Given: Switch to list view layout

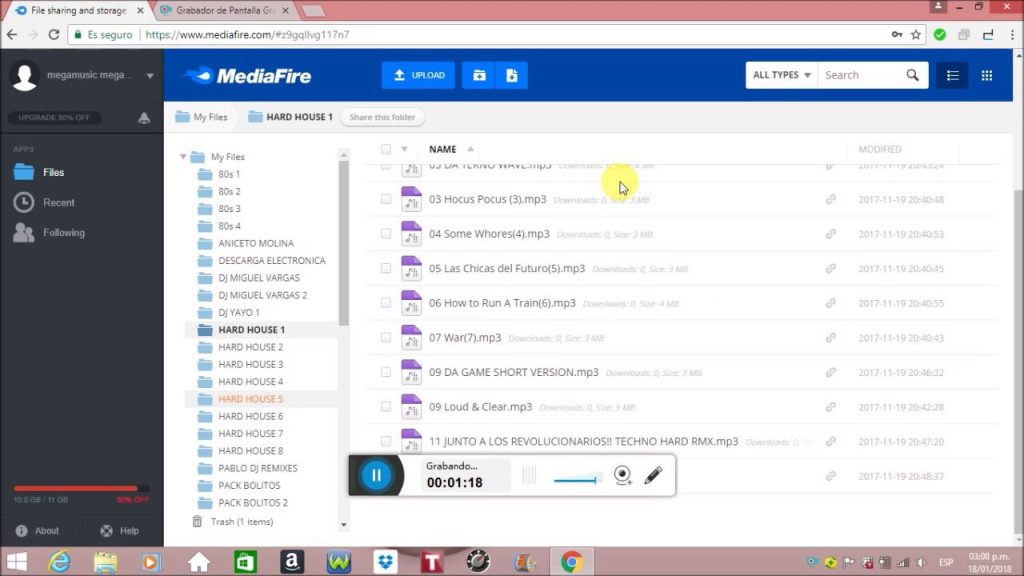Looking at the screenshot, I should coord(952,75).
